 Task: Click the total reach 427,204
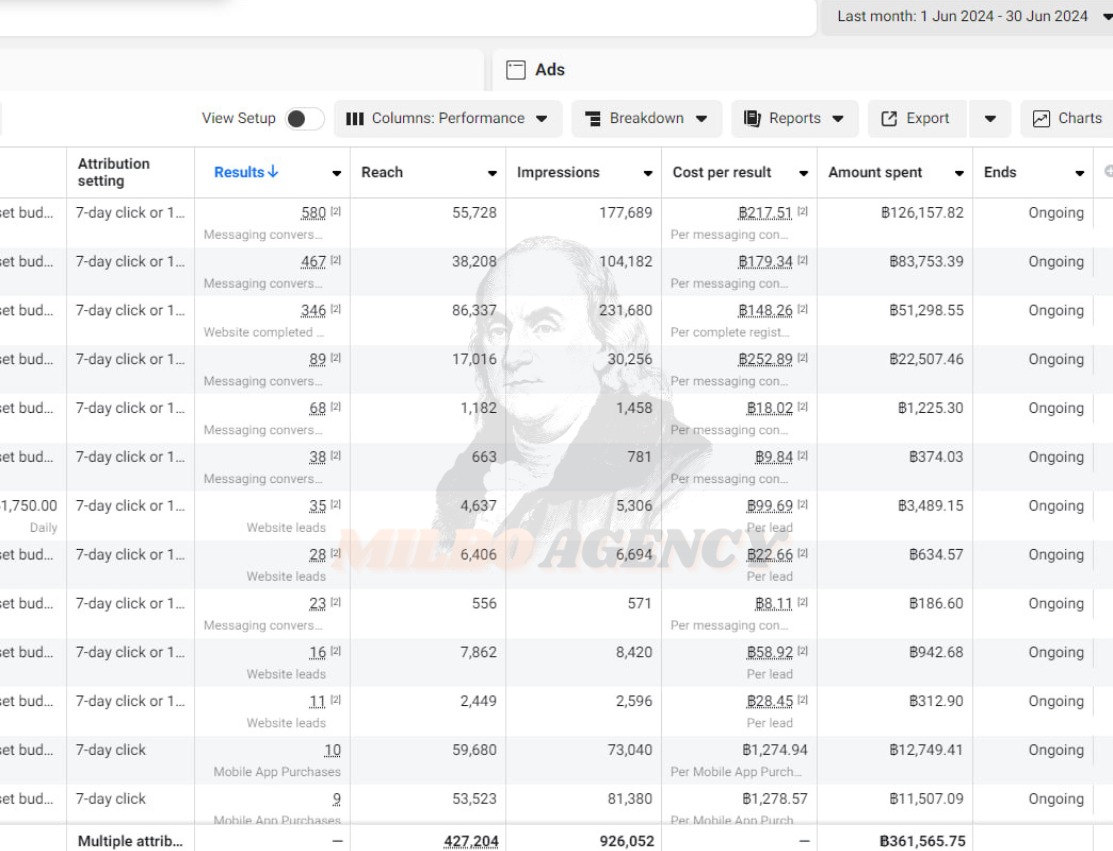click(x=471, y=841)
